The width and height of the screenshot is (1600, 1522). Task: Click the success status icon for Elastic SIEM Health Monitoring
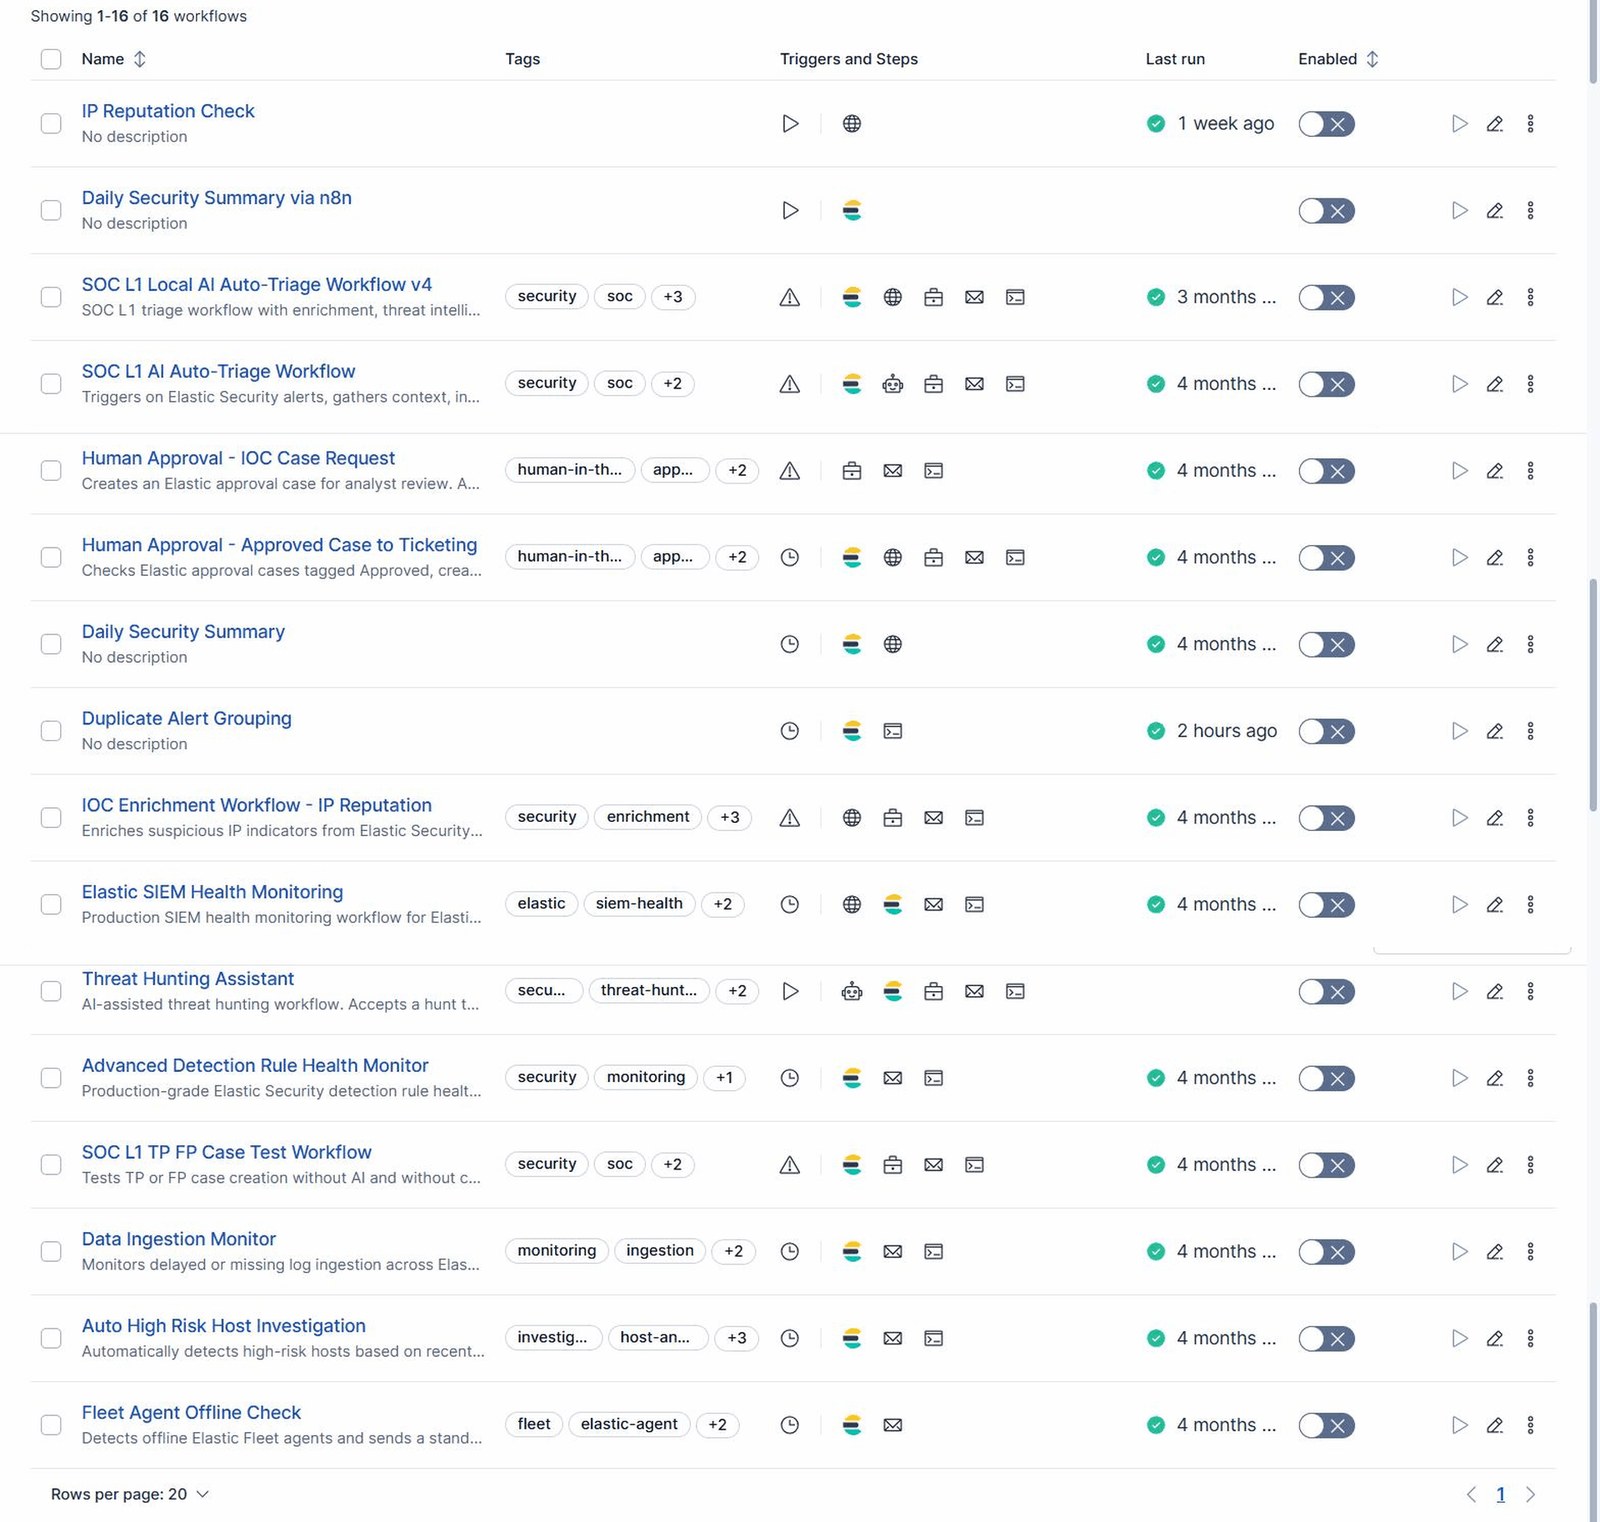click(x=1156, y=904)
